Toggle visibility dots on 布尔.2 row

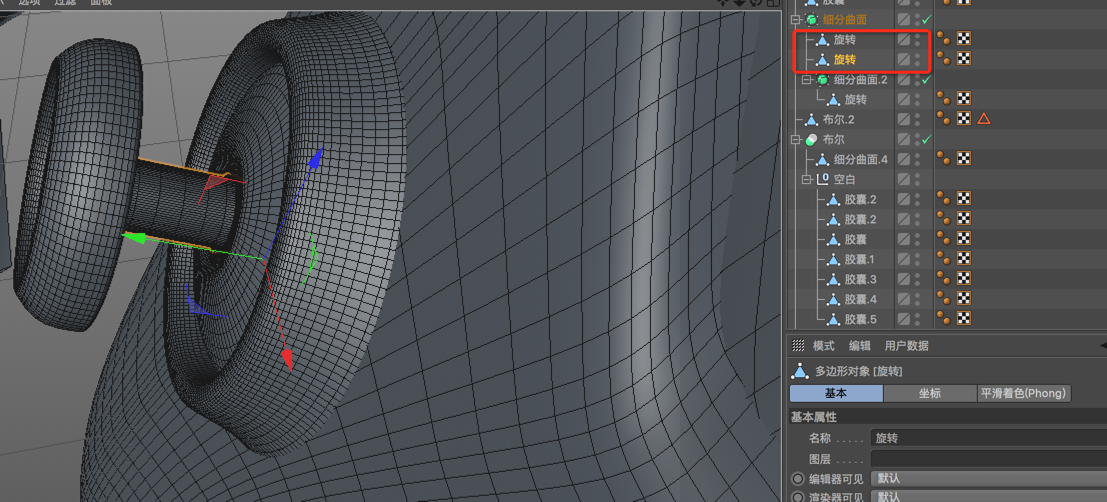[918, 119]
